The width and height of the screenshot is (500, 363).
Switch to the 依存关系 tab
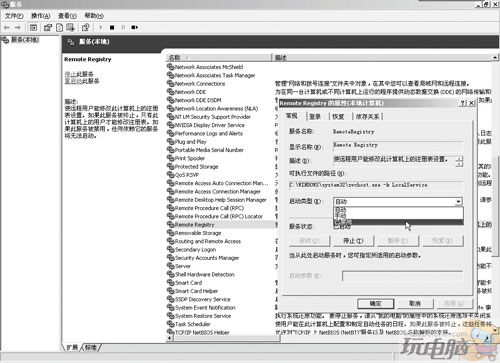[x=367, y=116]
